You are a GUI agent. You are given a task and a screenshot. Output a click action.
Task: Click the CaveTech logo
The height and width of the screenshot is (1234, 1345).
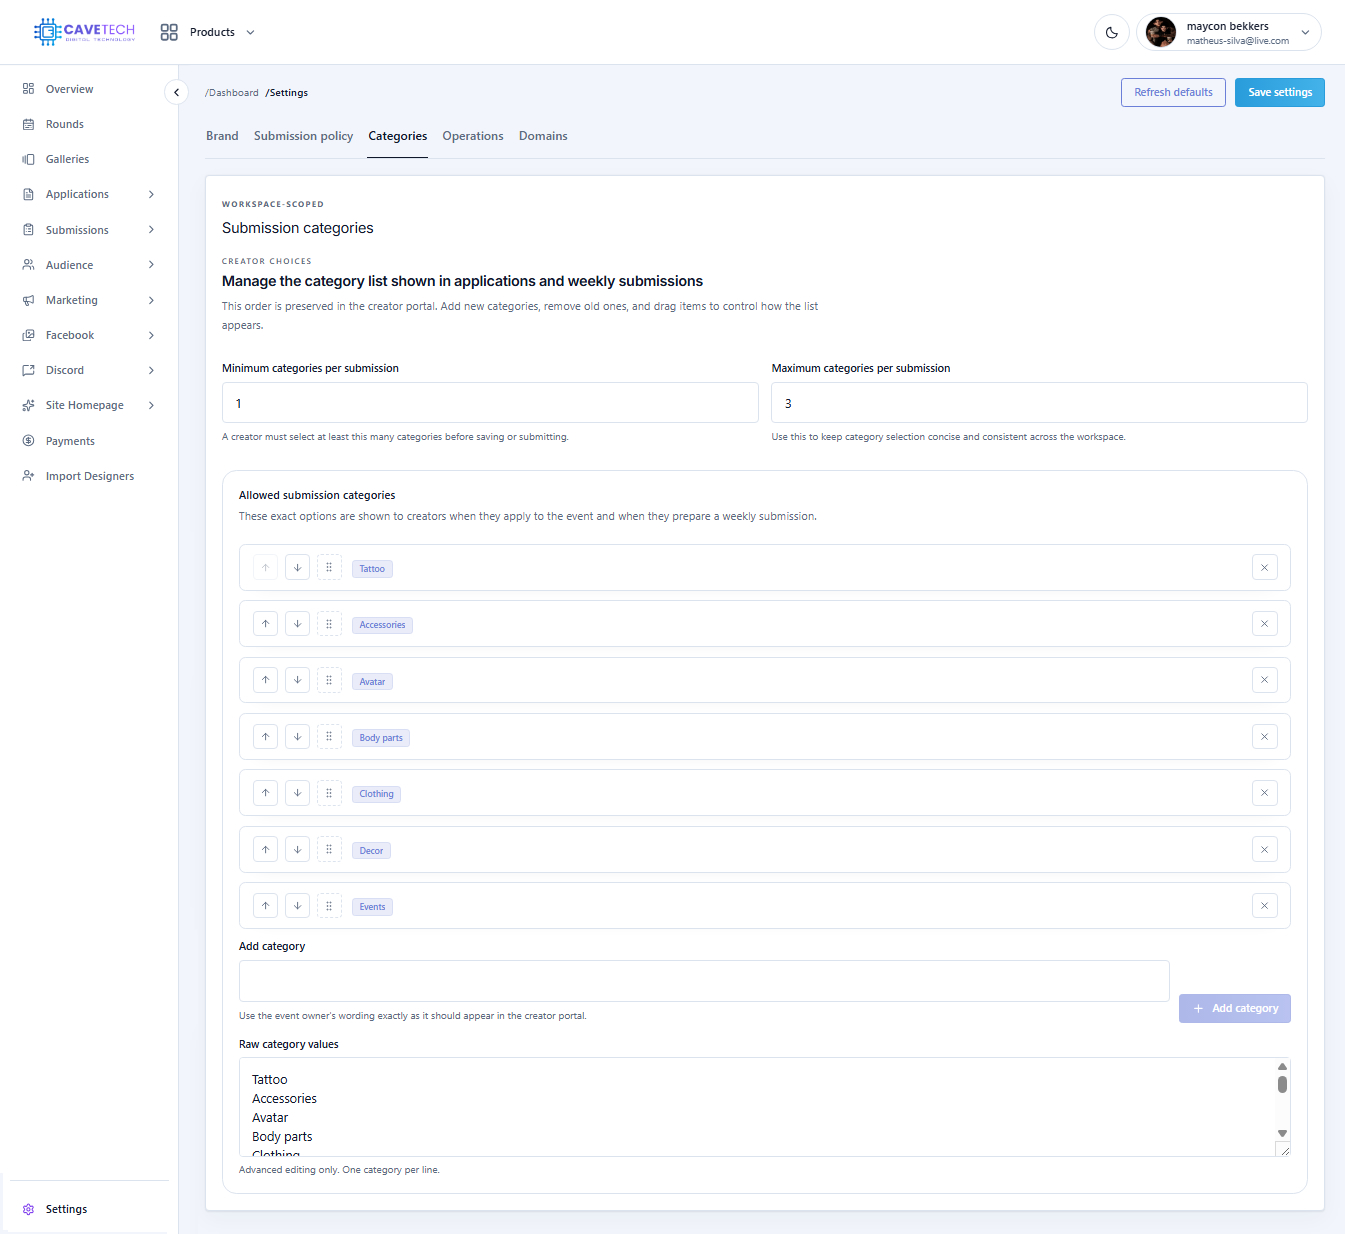tap(84, 32)
